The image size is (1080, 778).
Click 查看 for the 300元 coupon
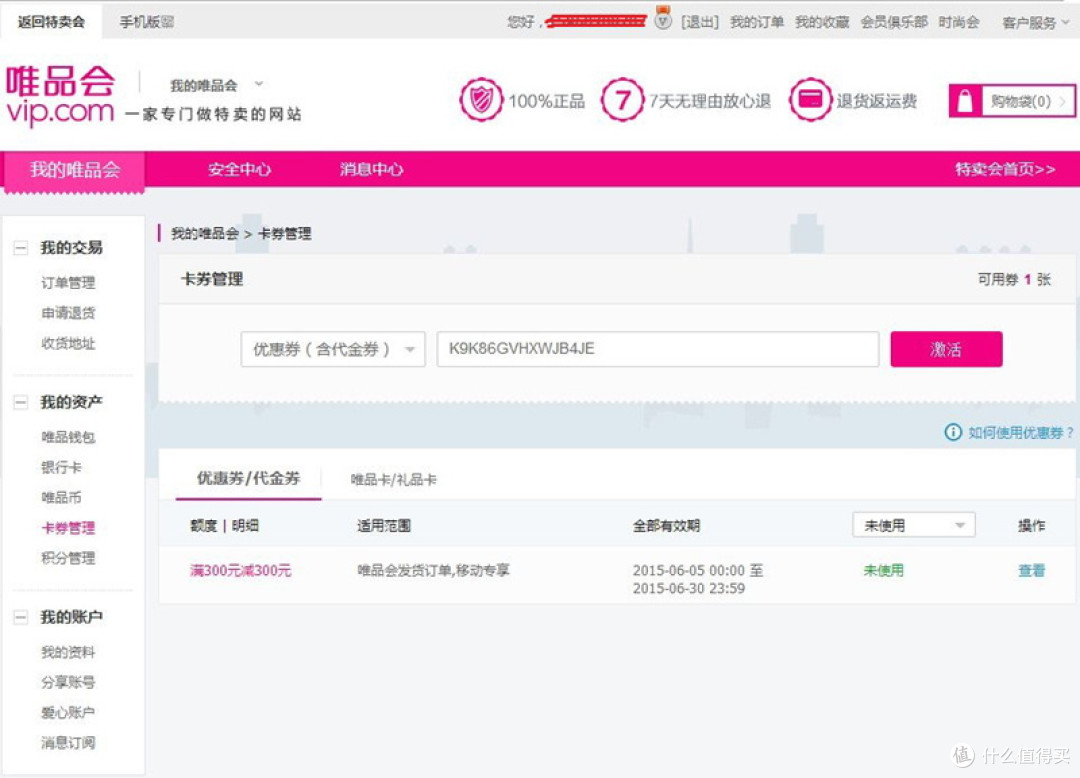coord(1031,570)
